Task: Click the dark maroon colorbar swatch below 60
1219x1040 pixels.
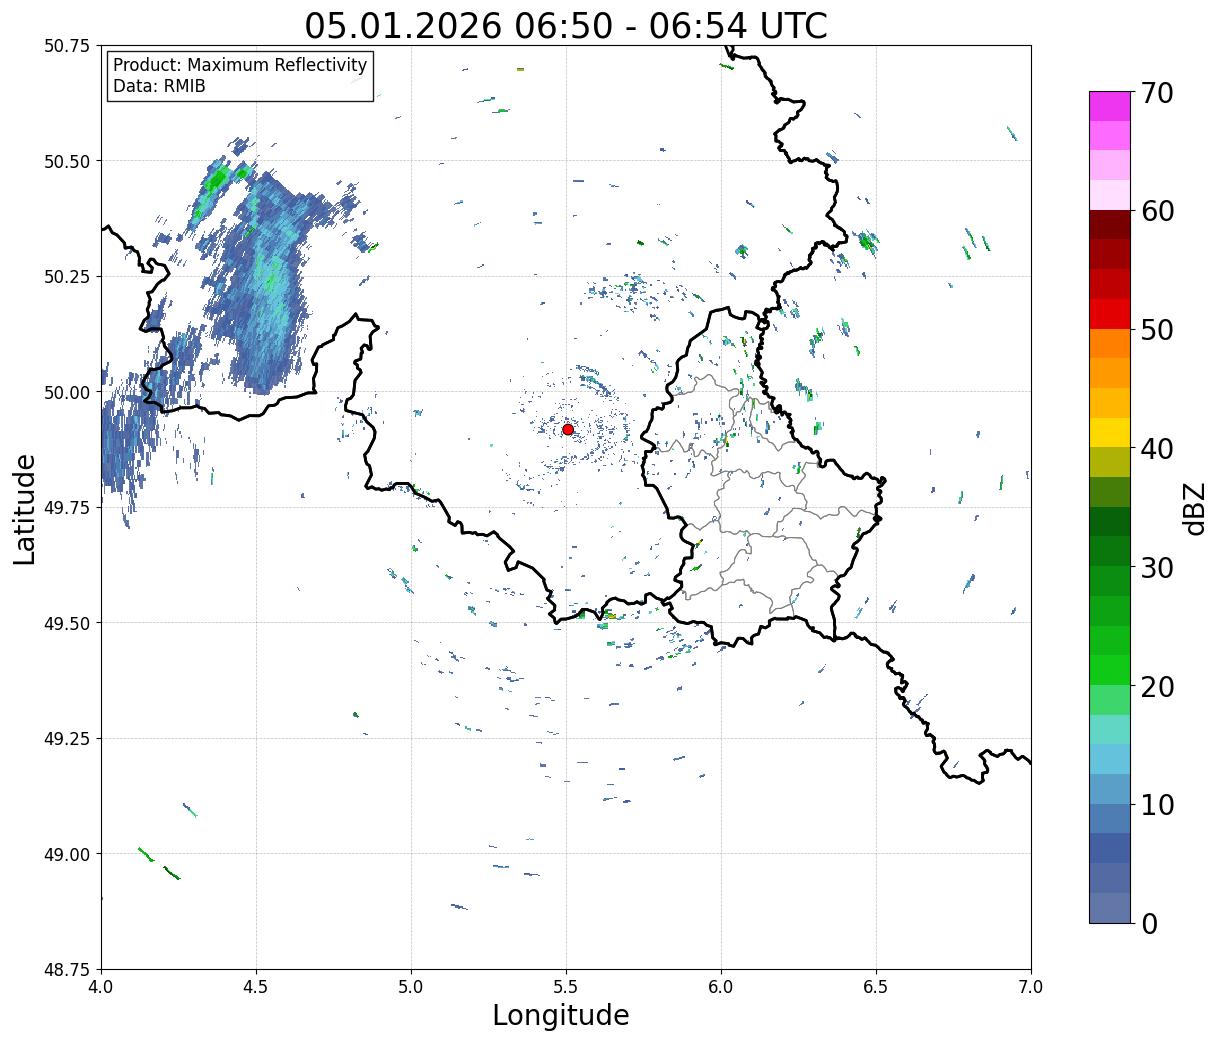Action: (x=1110, y=225)
